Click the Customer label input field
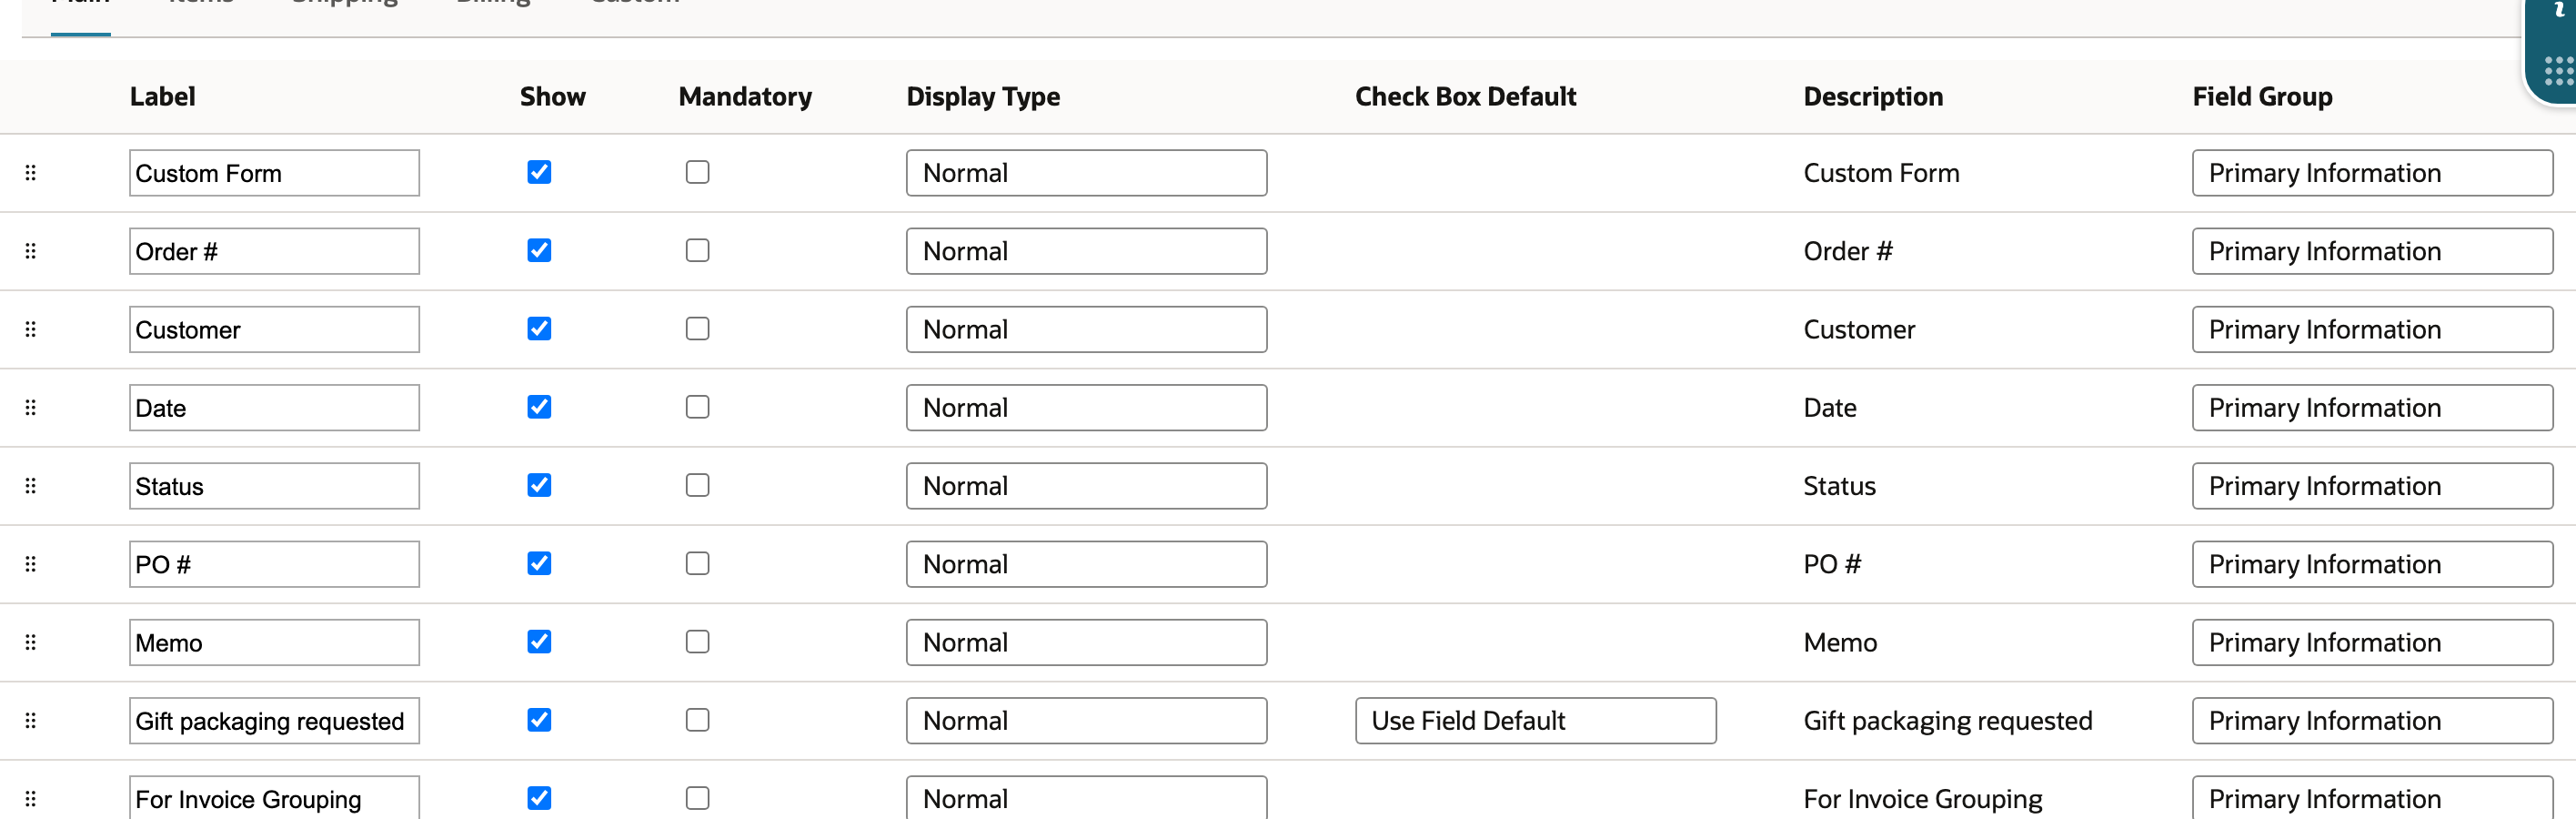This screenshot has height=819, width=2576. click(x=274, y=329)
